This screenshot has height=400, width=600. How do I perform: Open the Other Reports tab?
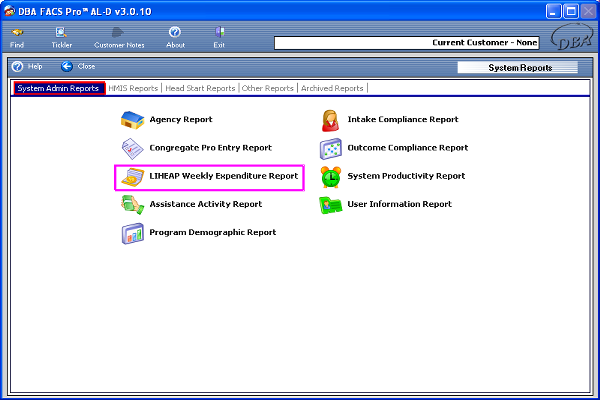pyautogui.click(x=267, y=88)
